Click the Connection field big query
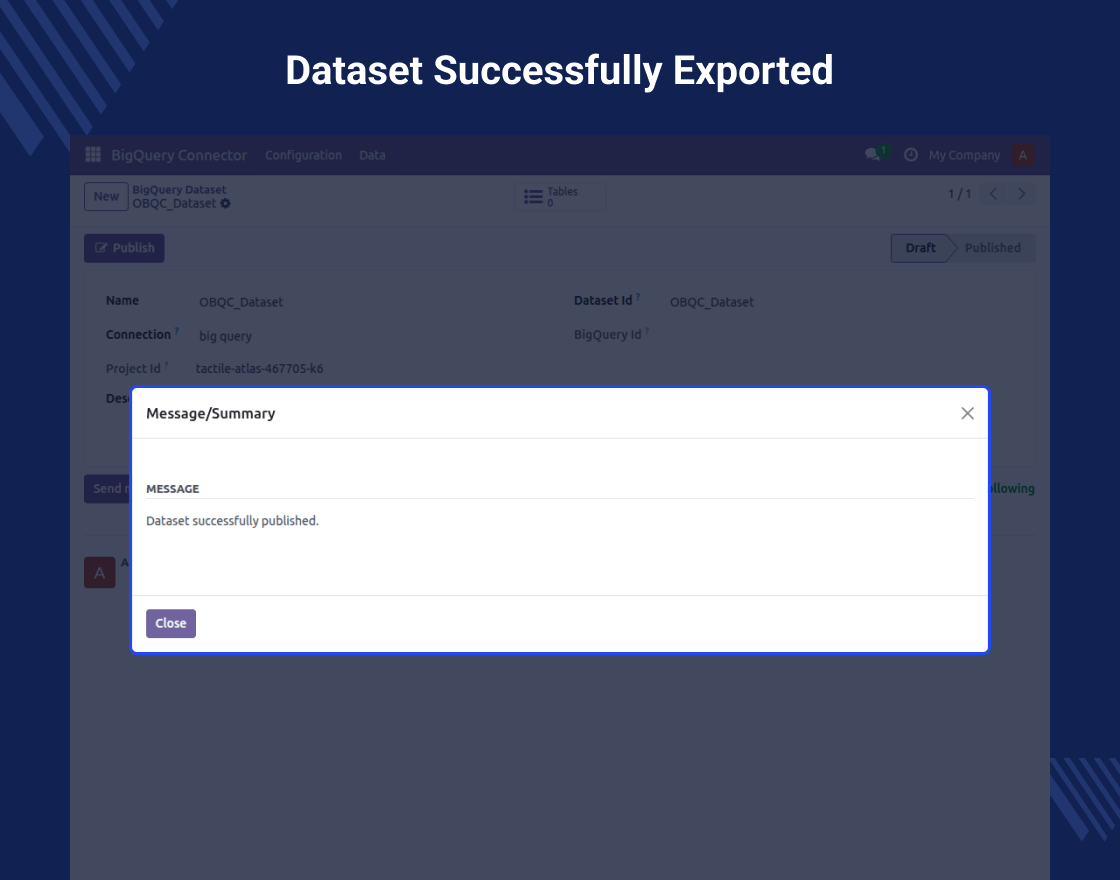The width and height of the screenshot is (1120, 880). pyautogui.click(x=225, y=336)
